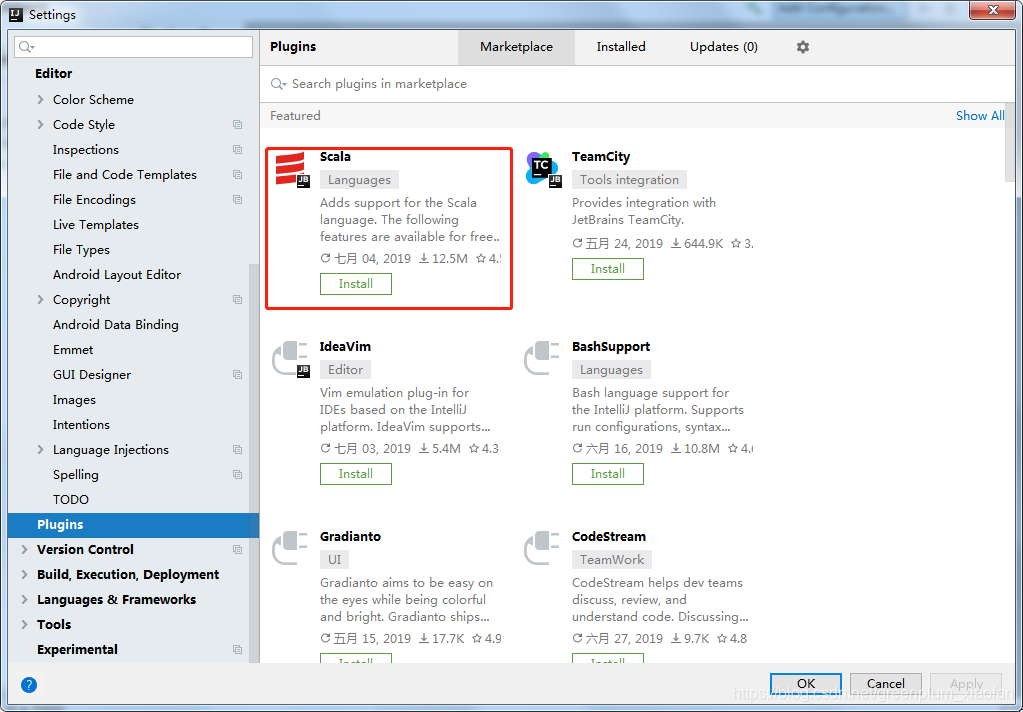Click the Scala plugin logo icon
The height and width of the screenshot is (712, 1023).
click(x=292, y=170)
